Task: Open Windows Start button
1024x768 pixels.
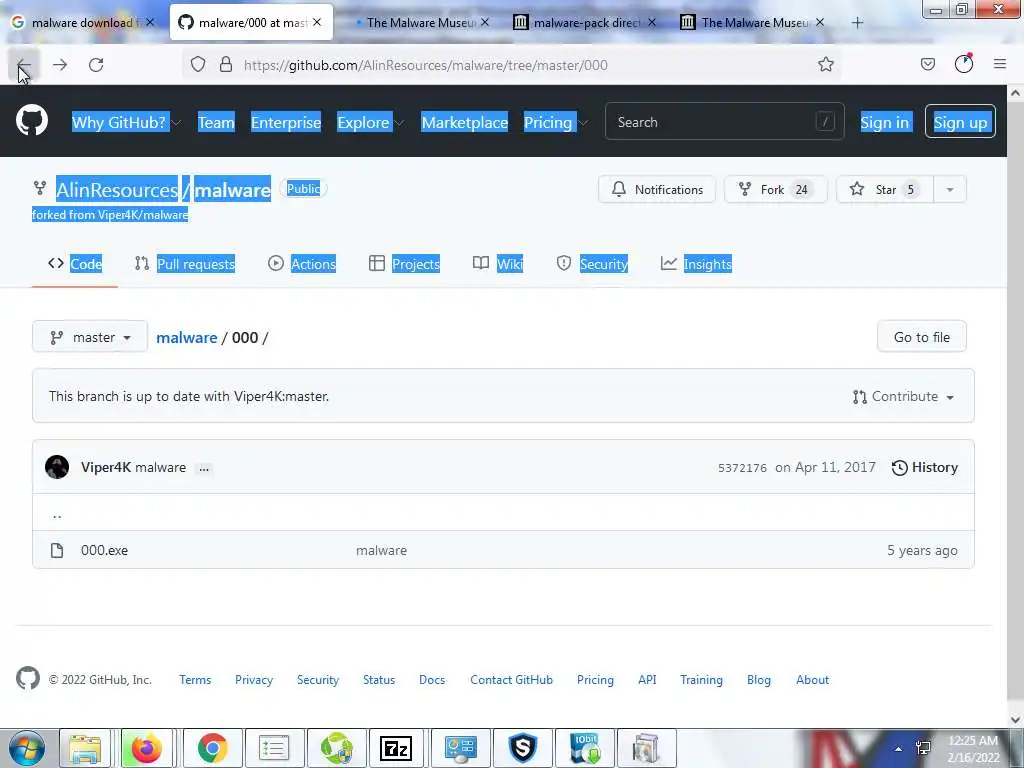Action: (x=27, y=748)
